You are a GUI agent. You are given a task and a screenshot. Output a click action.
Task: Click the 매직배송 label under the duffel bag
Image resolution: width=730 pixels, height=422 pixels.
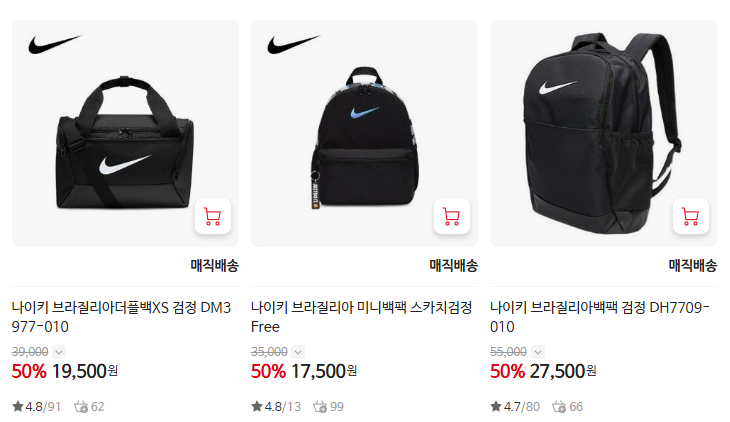pyautogui.click(x=215, y=265)
